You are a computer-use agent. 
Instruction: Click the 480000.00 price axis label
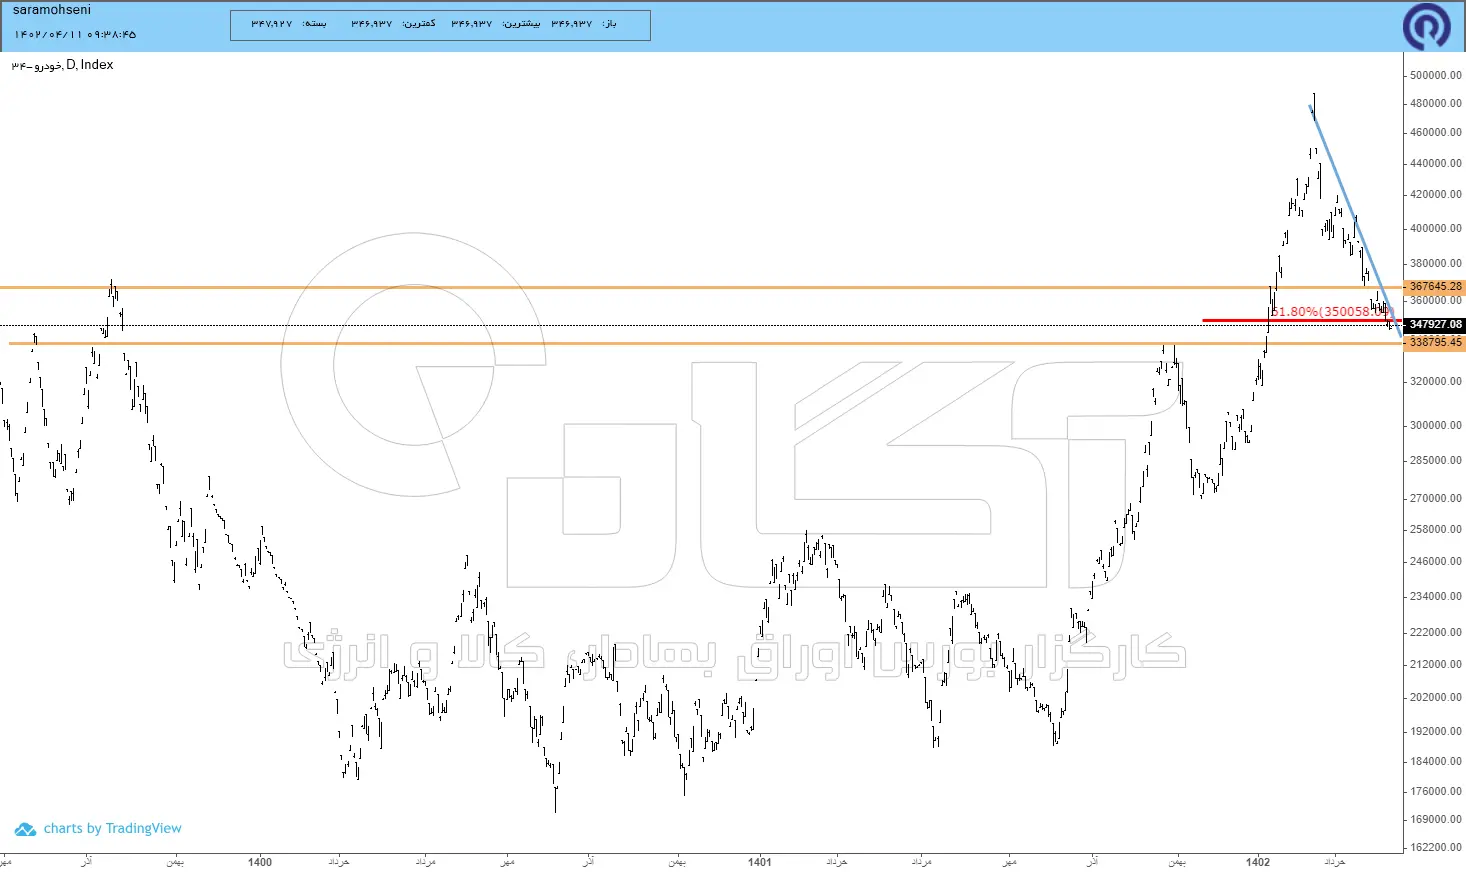tap(1436, 103)
